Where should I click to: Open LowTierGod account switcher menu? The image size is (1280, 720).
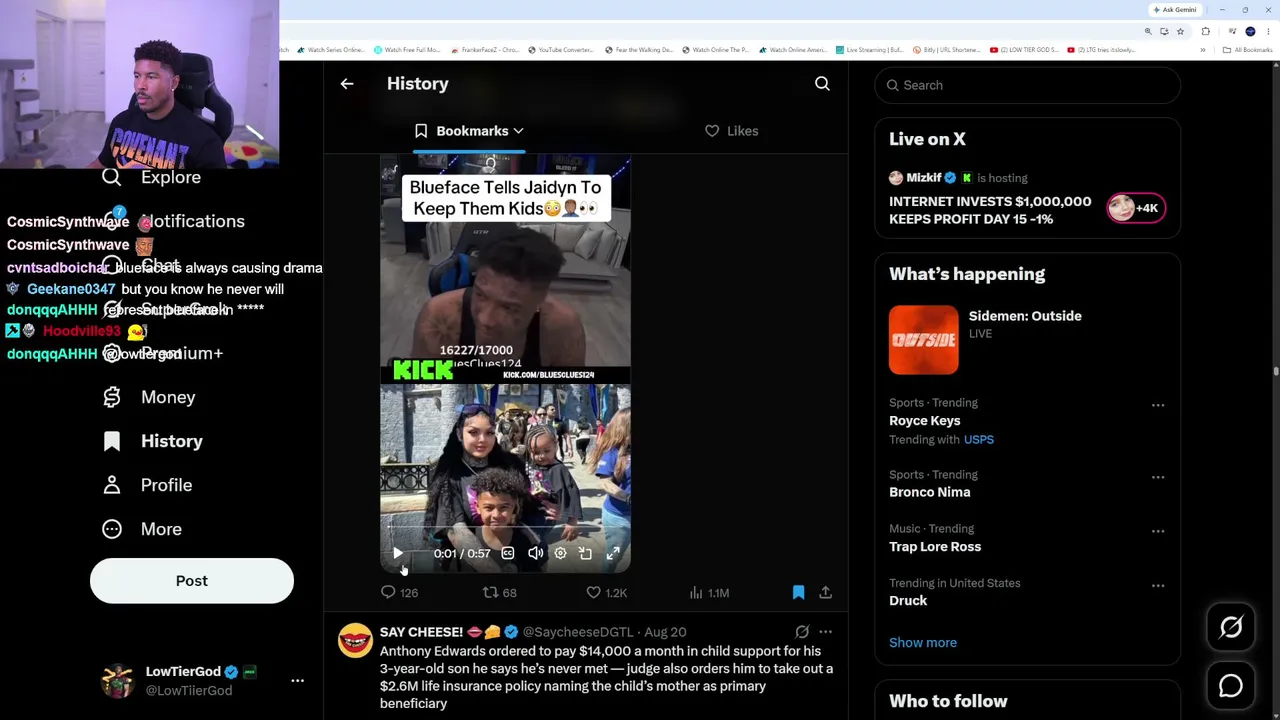(x=297, y=680)
